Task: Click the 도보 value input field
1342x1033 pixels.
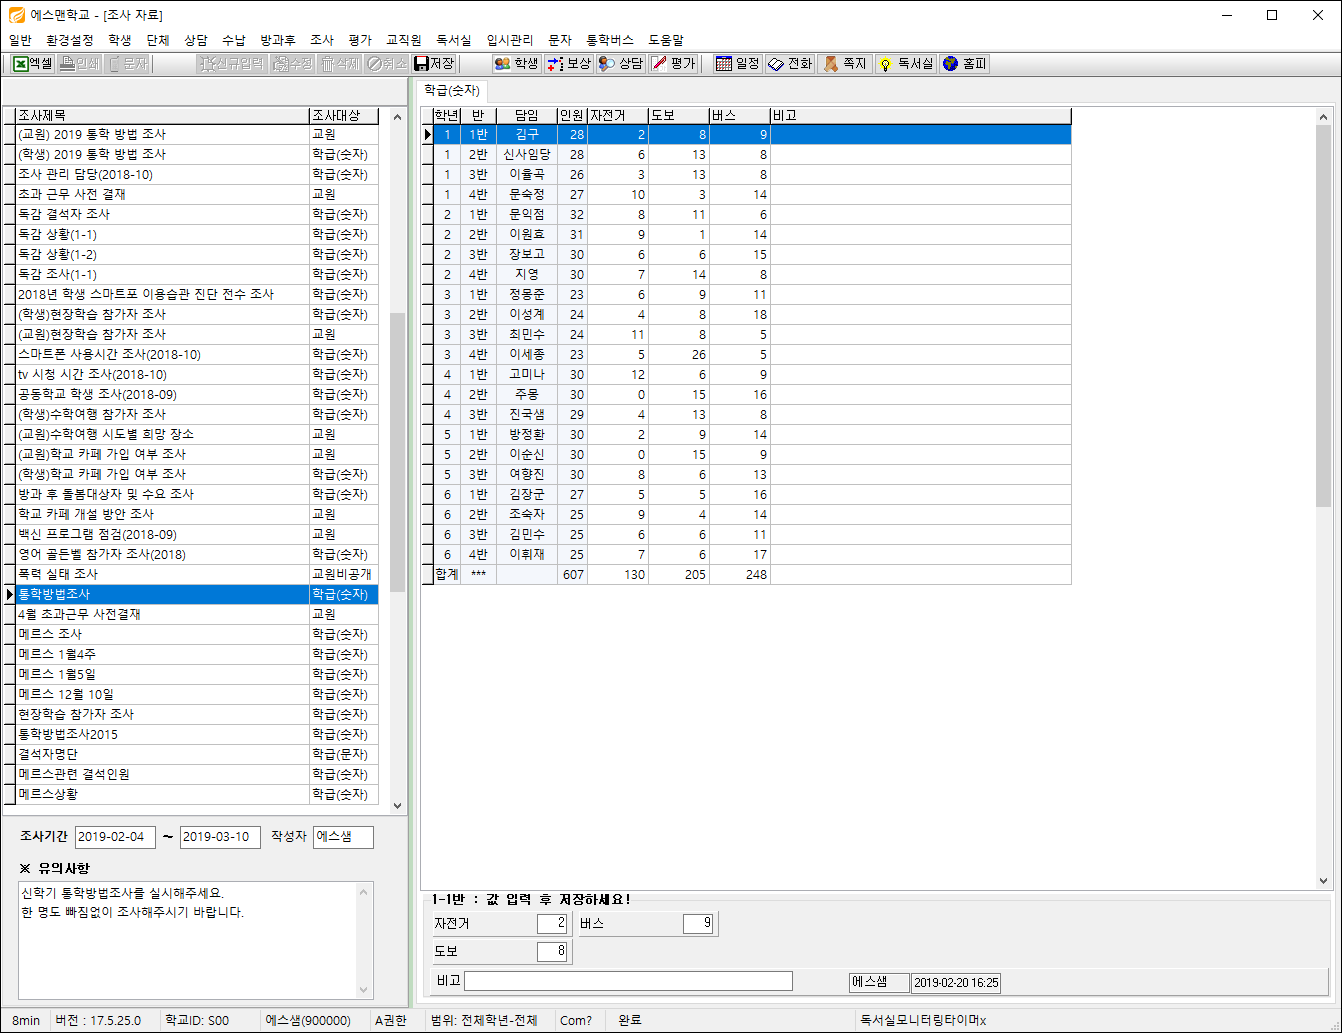Action: pyautogui.click(x=552, y=951)
